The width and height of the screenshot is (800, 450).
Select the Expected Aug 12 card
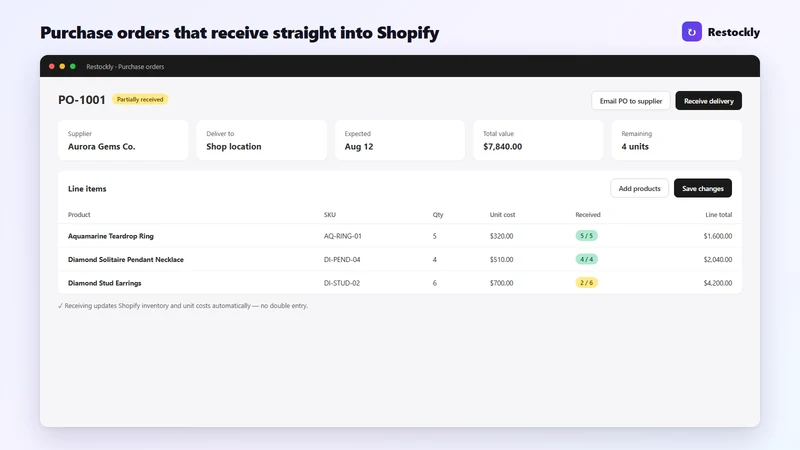pos(399,140)
